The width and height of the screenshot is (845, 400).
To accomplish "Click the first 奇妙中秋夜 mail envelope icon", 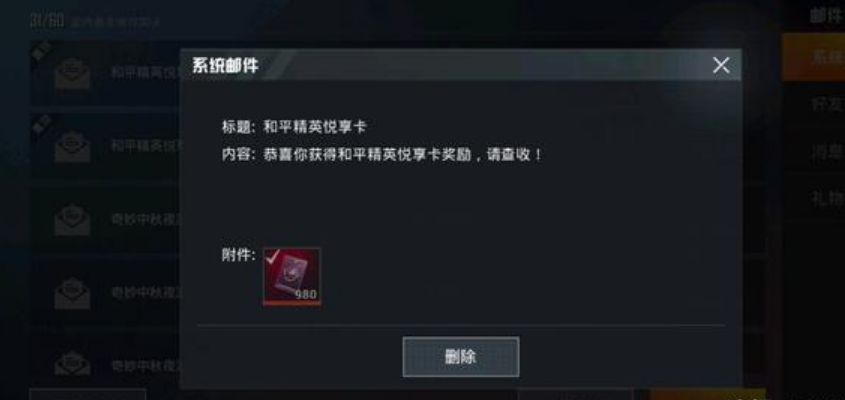I will click(72, 220).
